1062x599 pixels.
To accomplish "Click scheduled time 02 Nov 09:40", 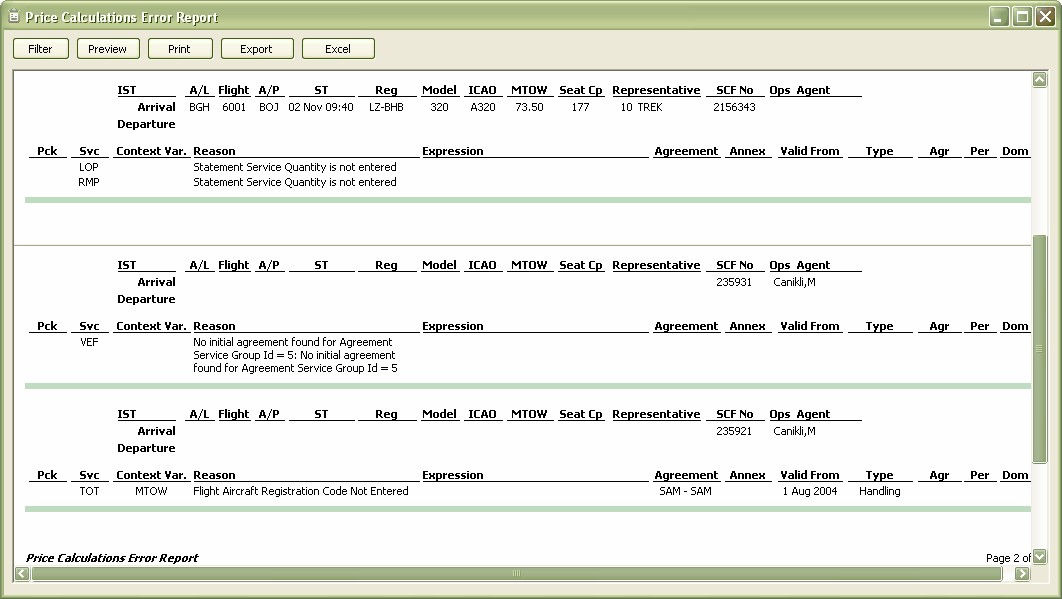I will coord(321,107).
